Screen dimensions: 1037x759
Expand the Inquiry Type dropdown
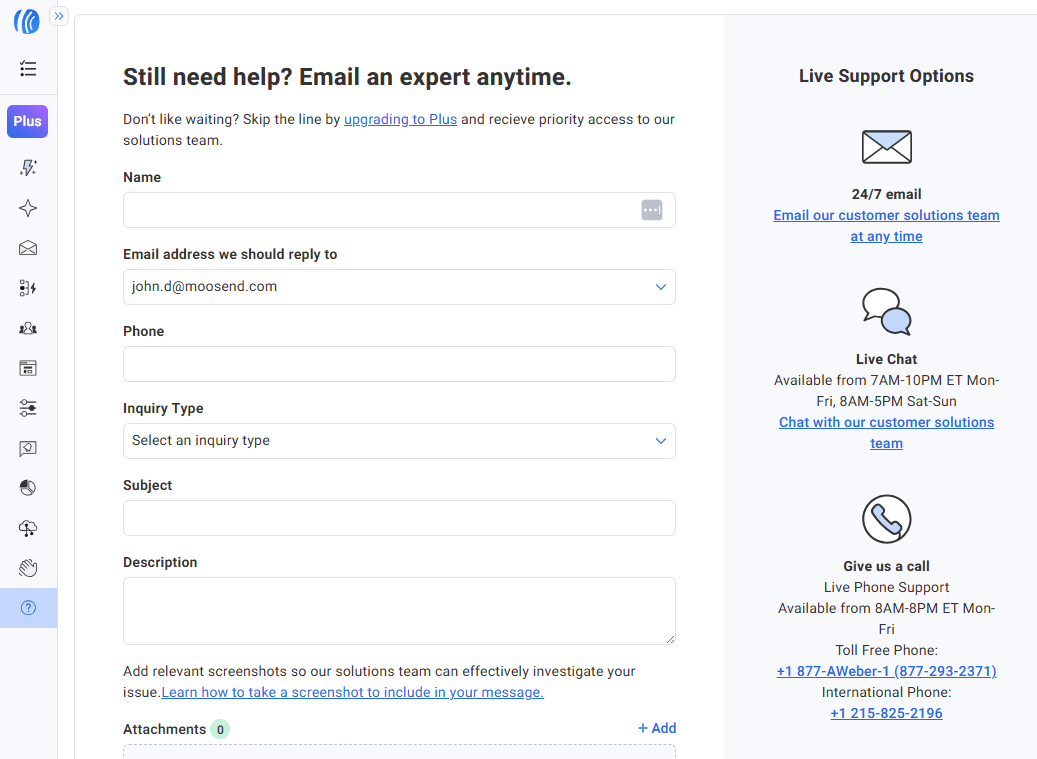pos(399,441)
